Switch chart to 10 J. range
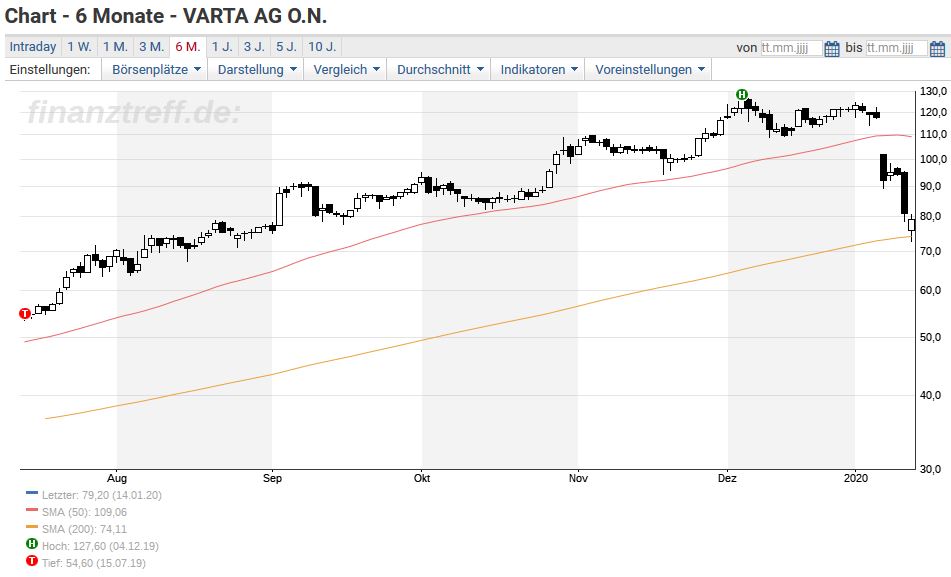The height and width of the screenshot is (577, 951). coord(322,47)
